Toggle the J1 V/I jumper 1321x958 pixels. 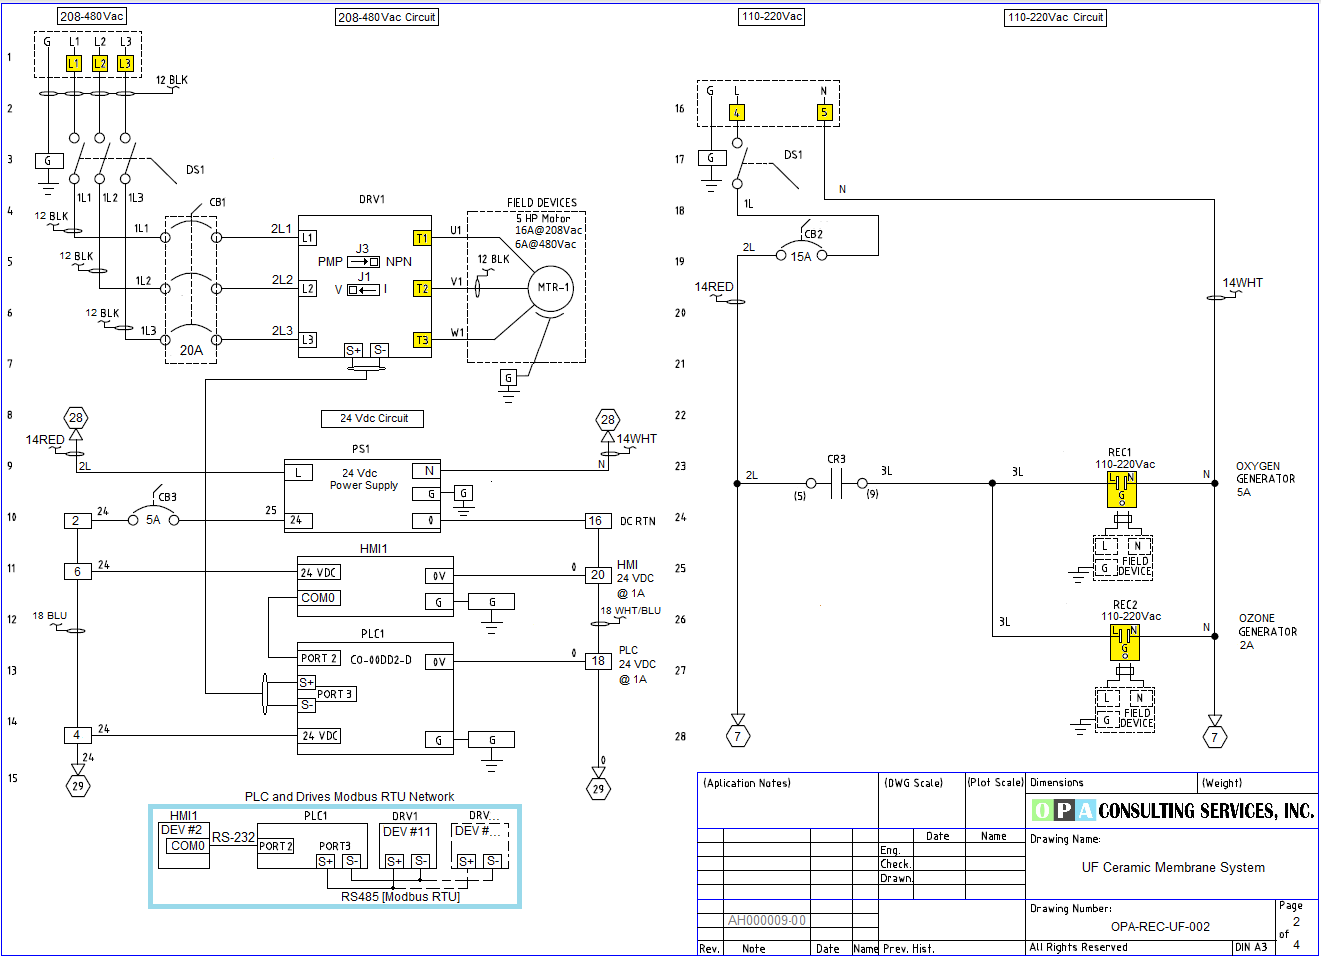tap(363, 290)
